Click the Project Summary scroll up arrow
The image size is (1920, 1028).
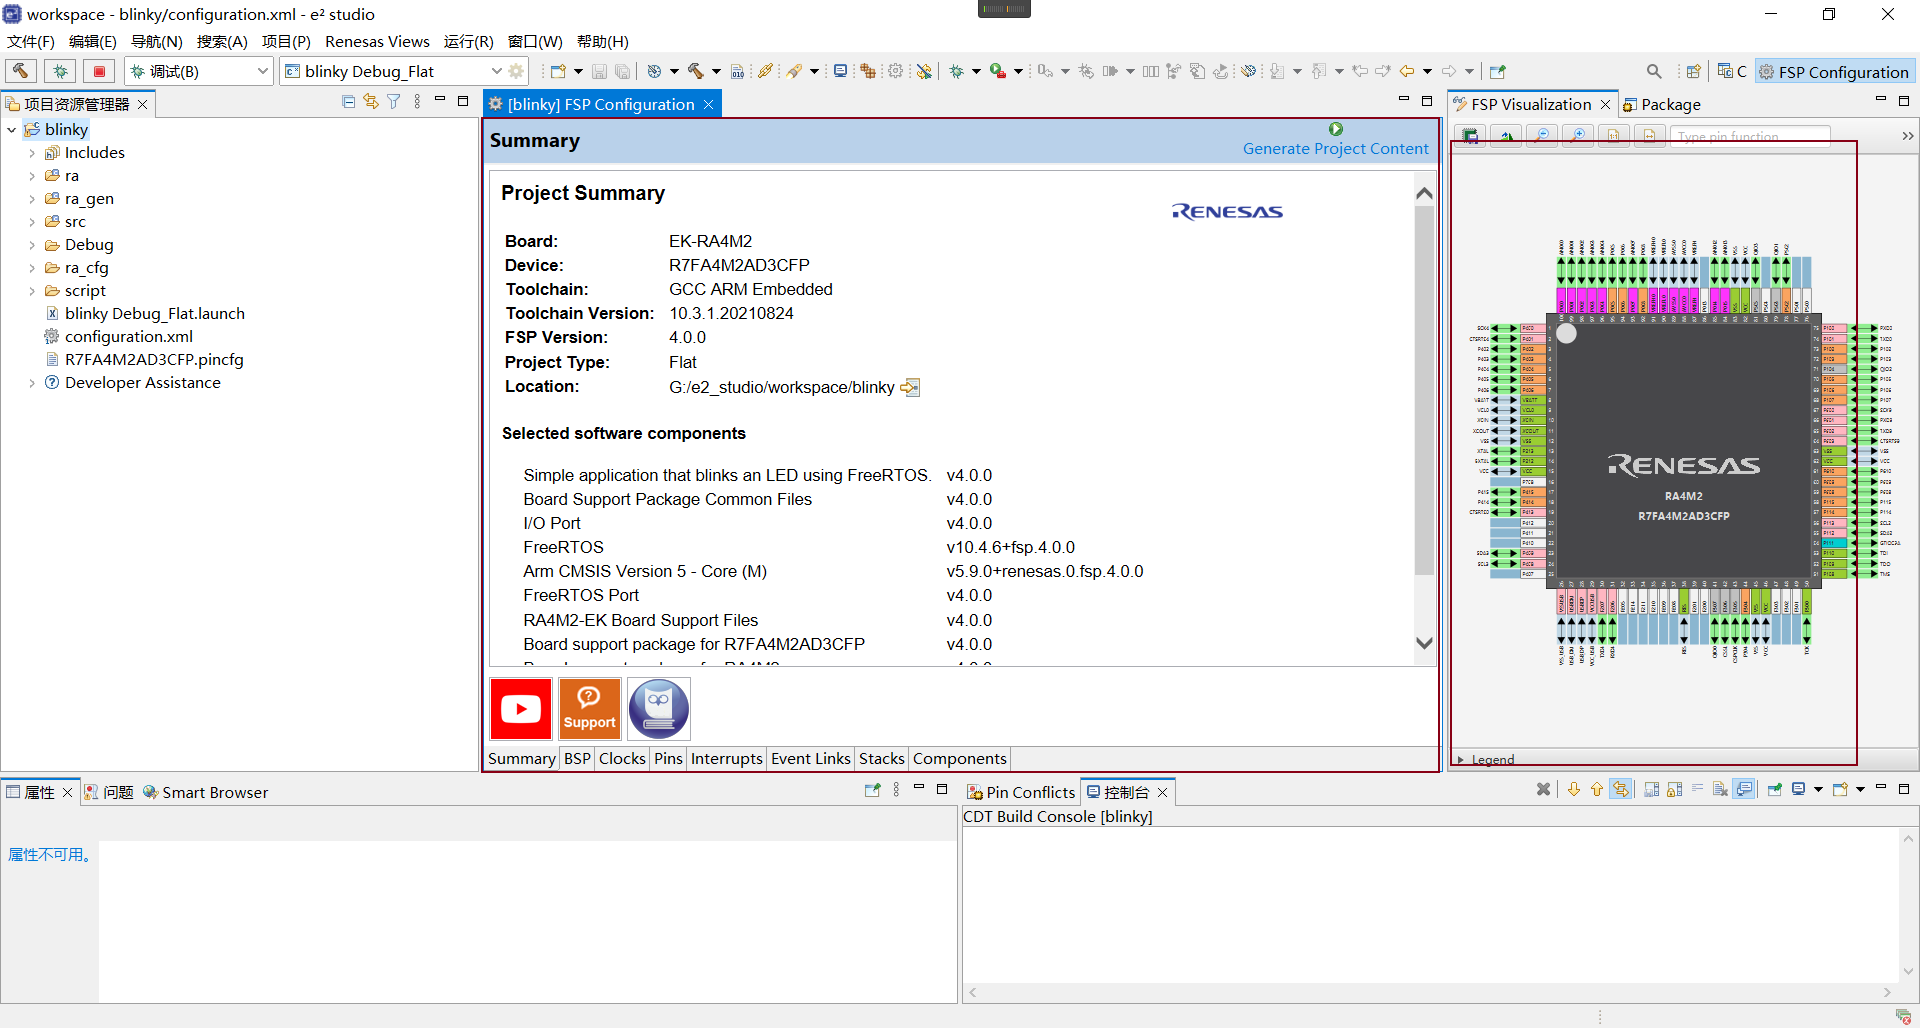click(1425, 193)
